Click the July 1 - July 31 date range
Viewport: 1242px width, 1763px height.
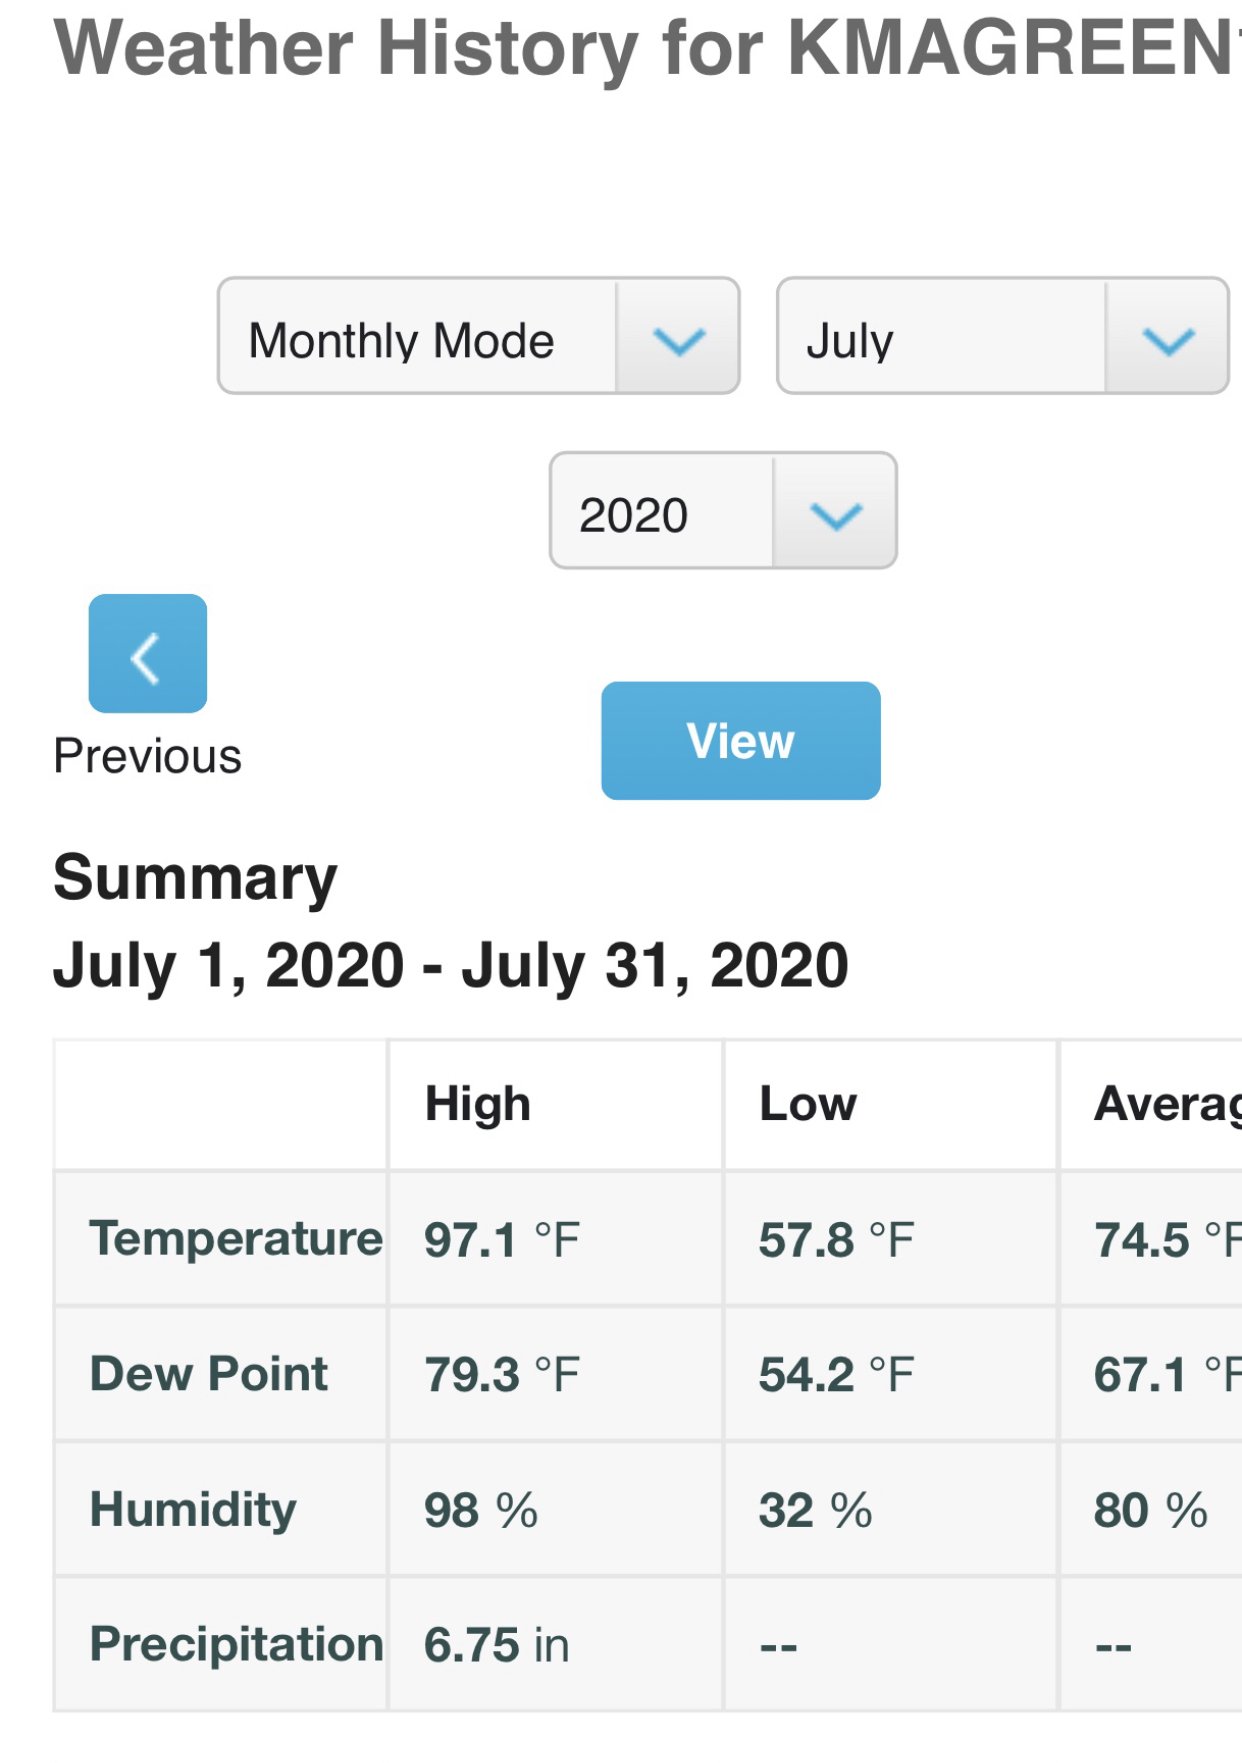(450, 966)
